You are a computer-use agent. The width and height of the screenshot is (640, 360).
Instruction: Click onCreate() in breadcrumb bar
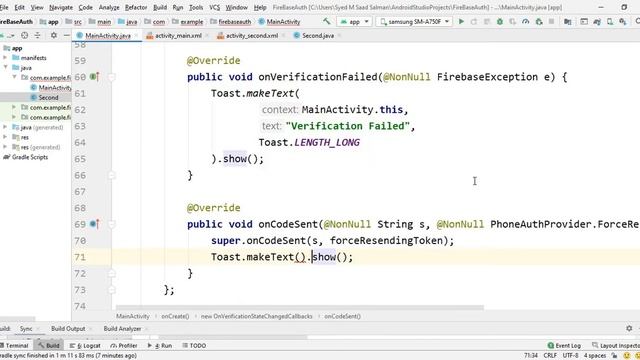click(175, 316)
